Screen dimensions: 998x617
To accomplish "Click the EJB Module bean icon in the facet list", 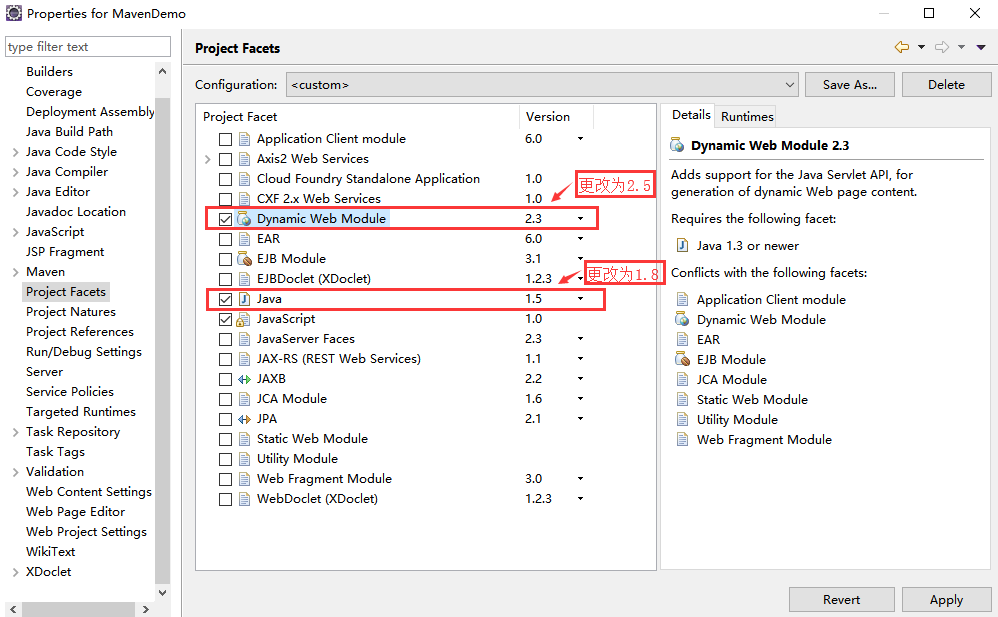I will (x=244, y=259).
